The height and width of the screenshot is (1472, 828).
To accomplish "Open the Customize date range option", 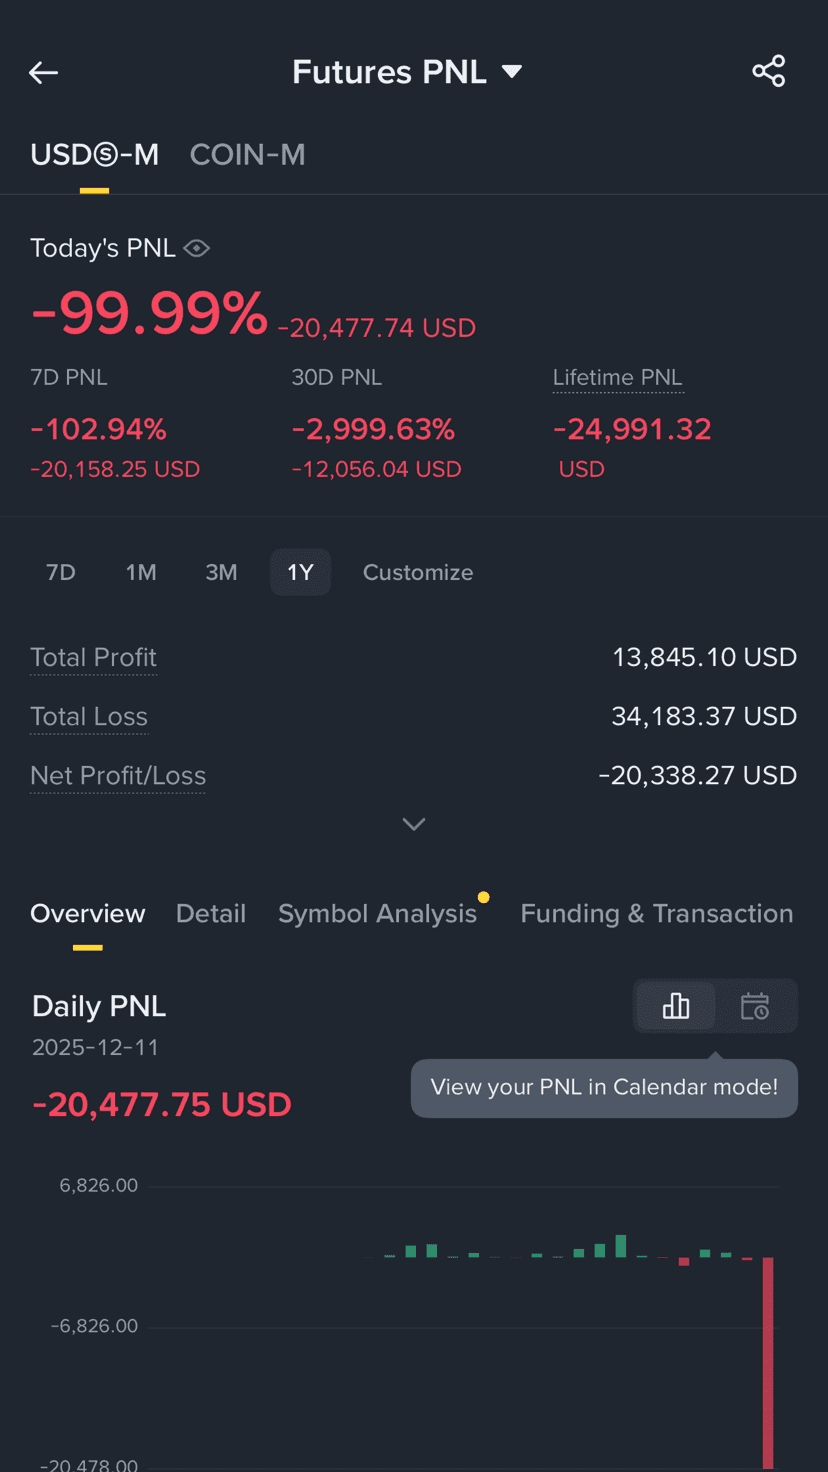I will coord(418,572).
